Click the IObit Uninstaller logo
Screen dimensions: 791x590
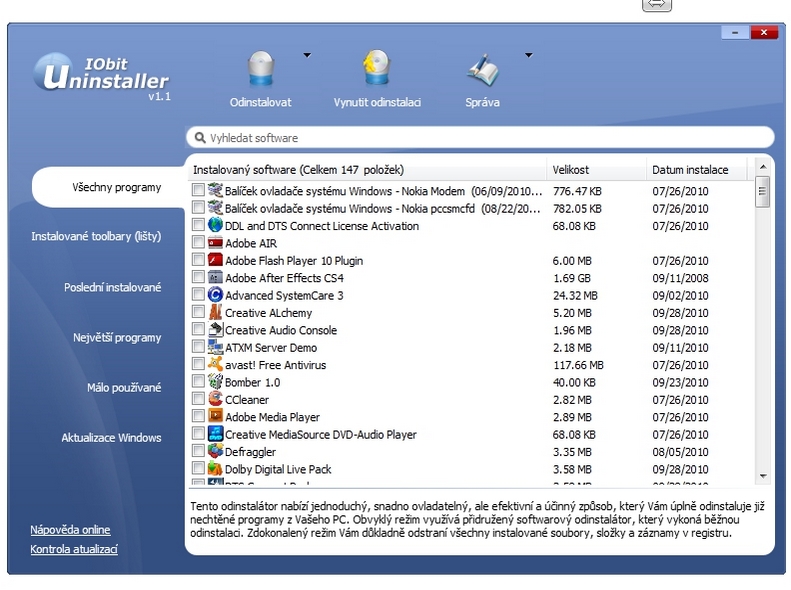(102, 76)
